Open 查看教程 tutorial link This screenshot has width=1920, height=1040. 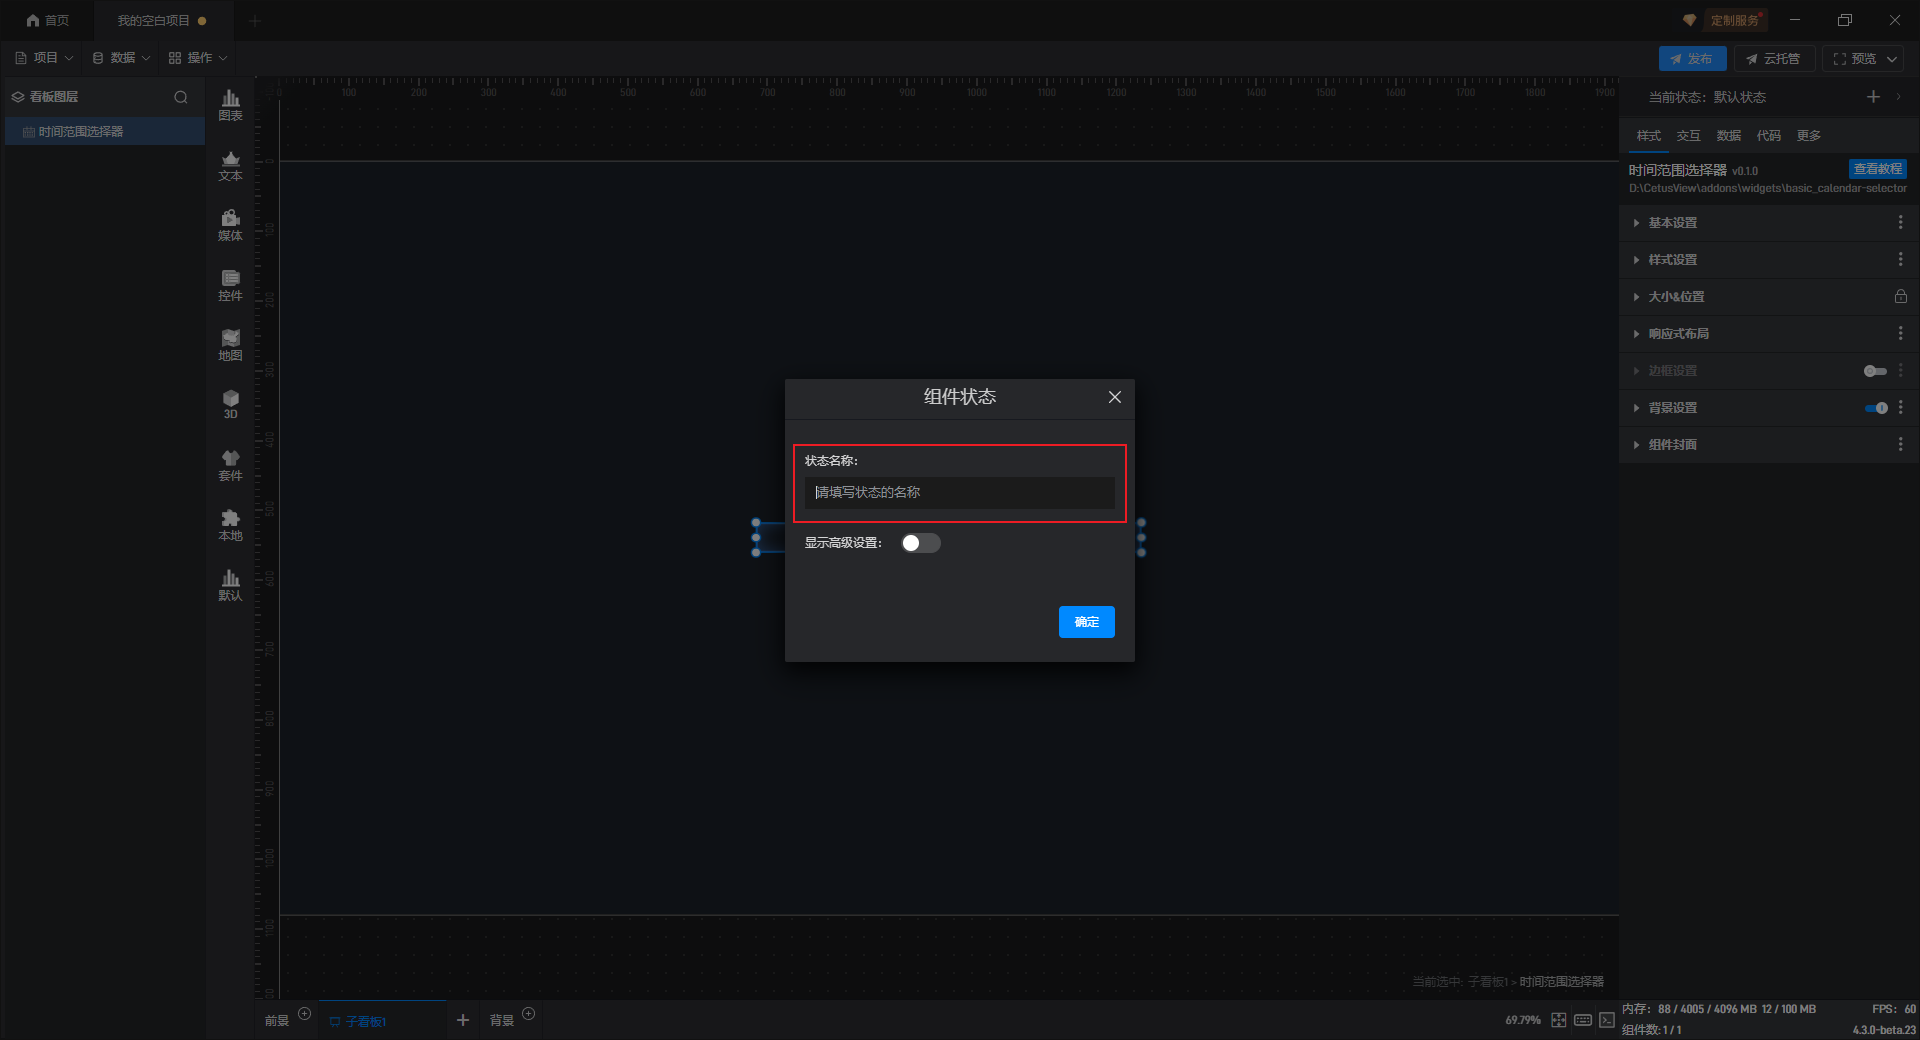click(1878, 169)
